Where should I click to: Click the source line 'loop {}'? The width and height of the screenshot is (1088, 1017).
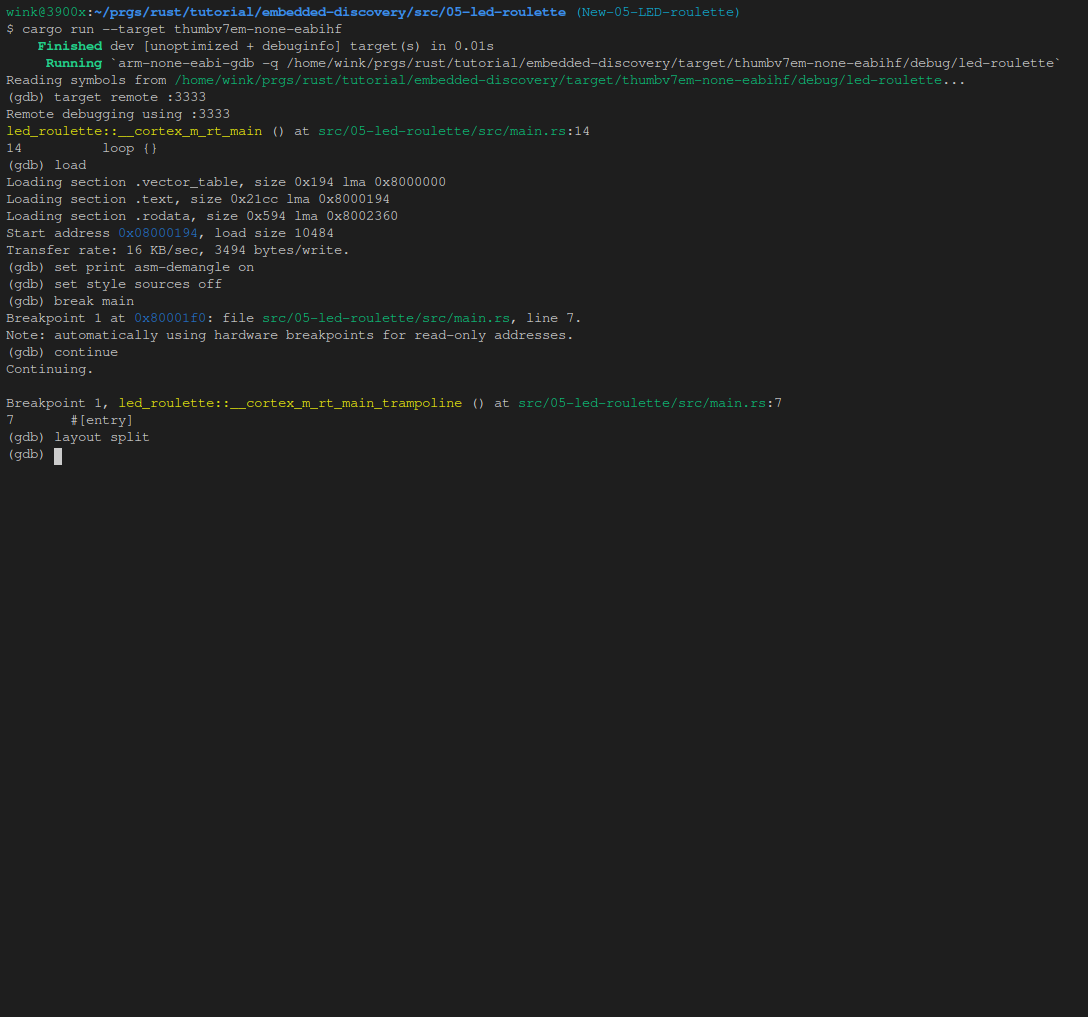[x=130, y=148]
